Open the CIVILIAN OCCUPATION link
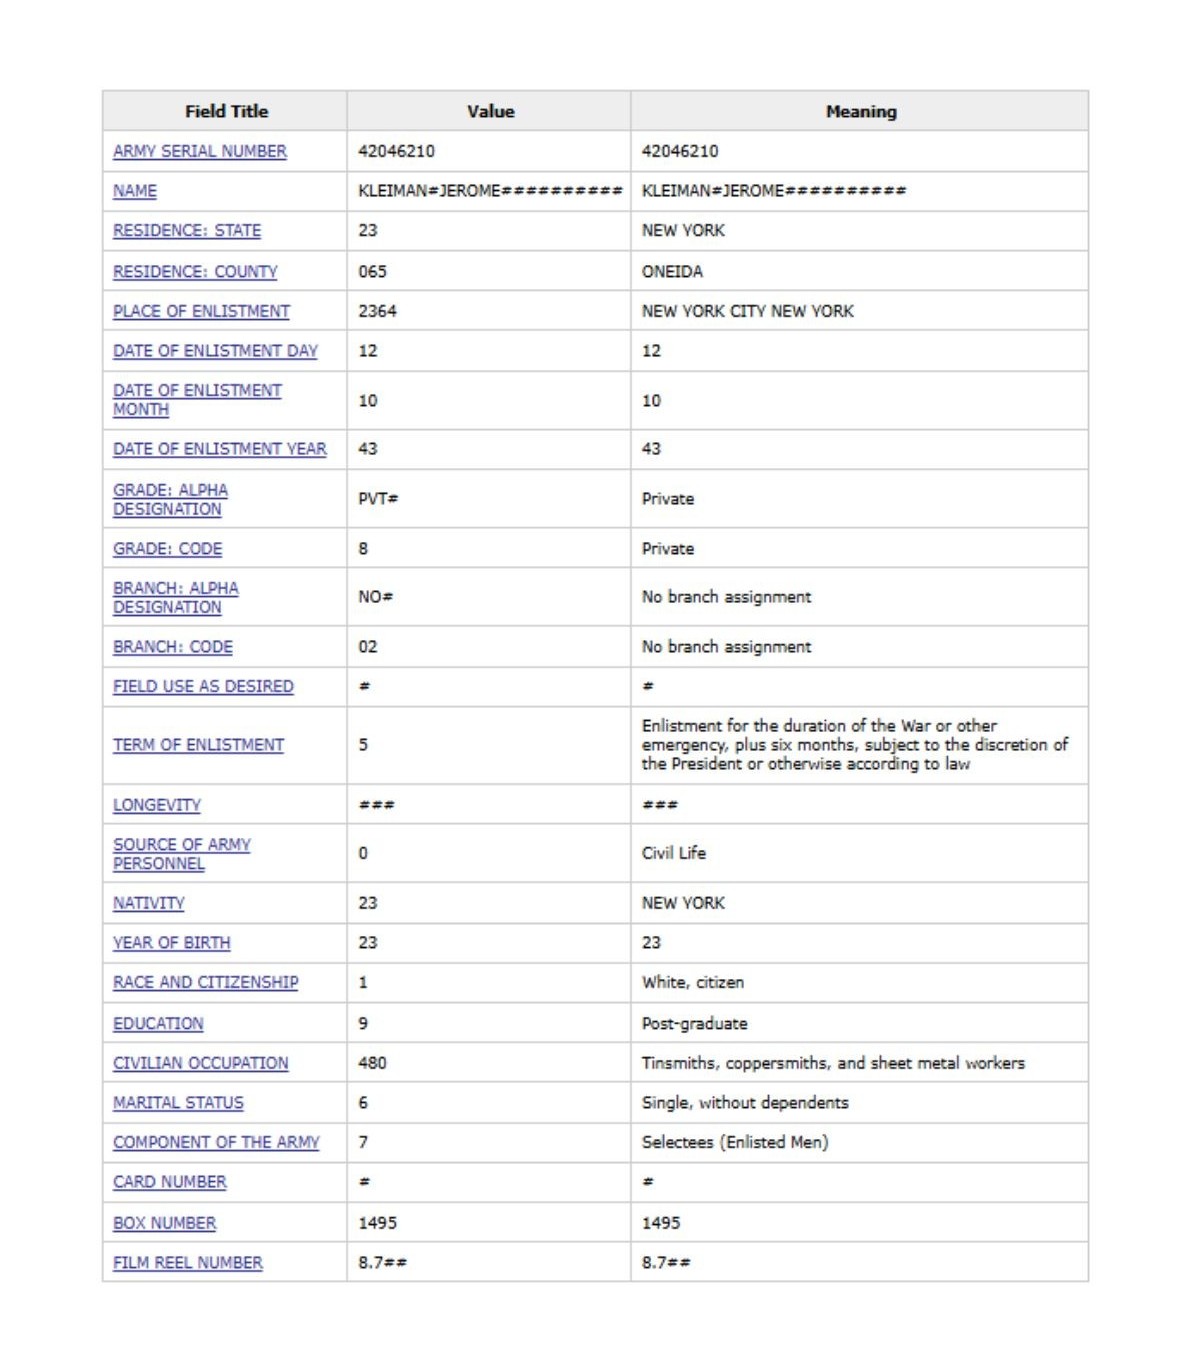This screenshot has height=1372, width=1200. click(200, 1063)
